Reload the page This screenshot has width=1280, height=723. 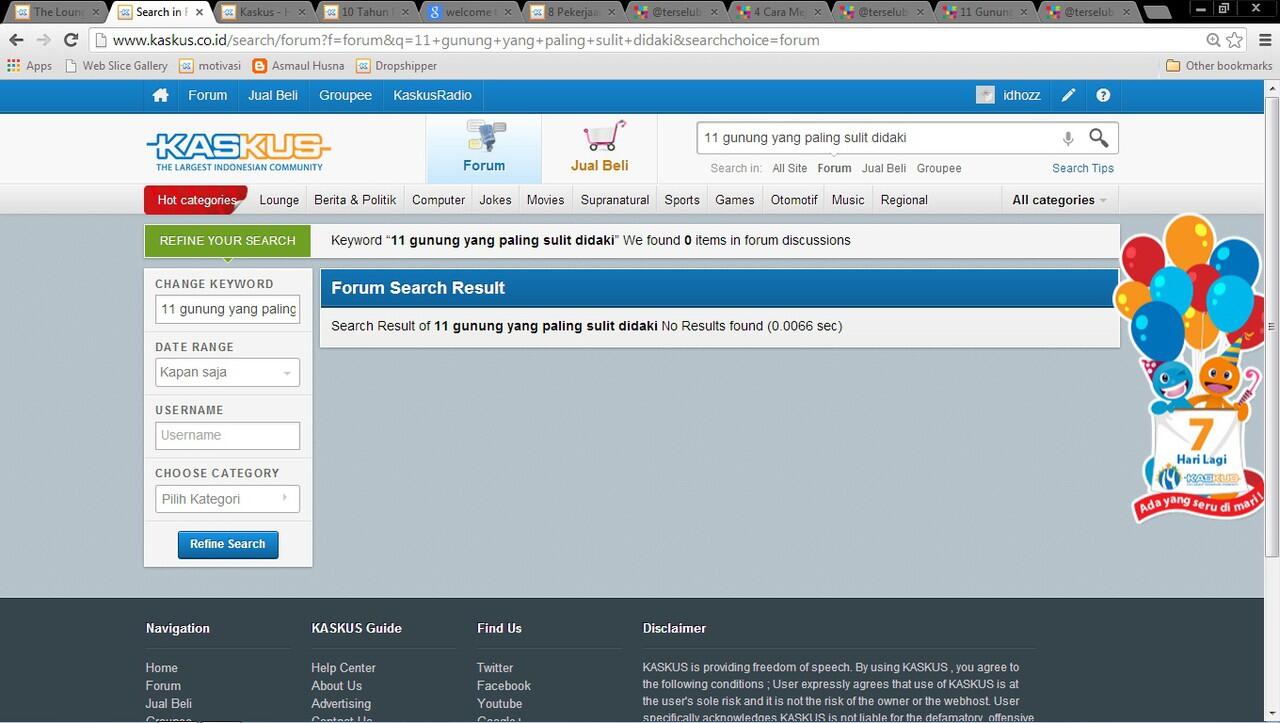click(x=70, y=40)
